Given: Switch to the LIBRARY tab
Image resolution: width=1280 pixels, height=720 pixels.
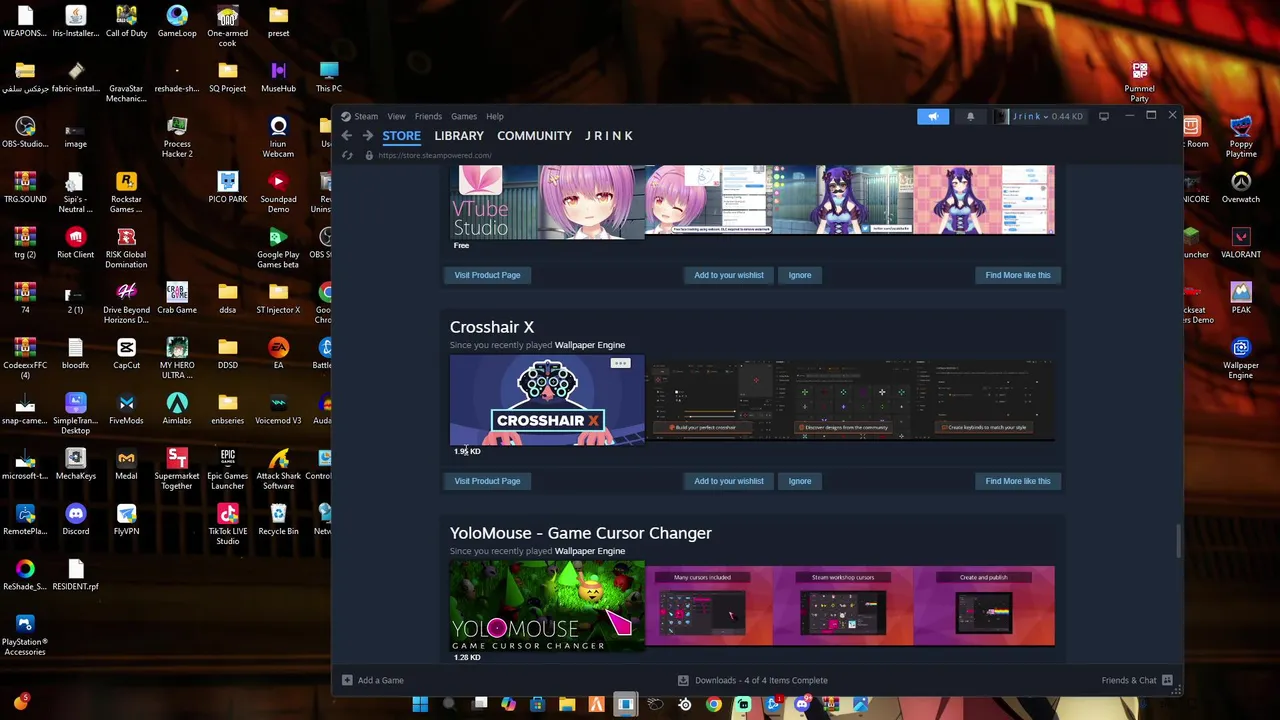Looking at the screenshot, I should coord(459,136).
